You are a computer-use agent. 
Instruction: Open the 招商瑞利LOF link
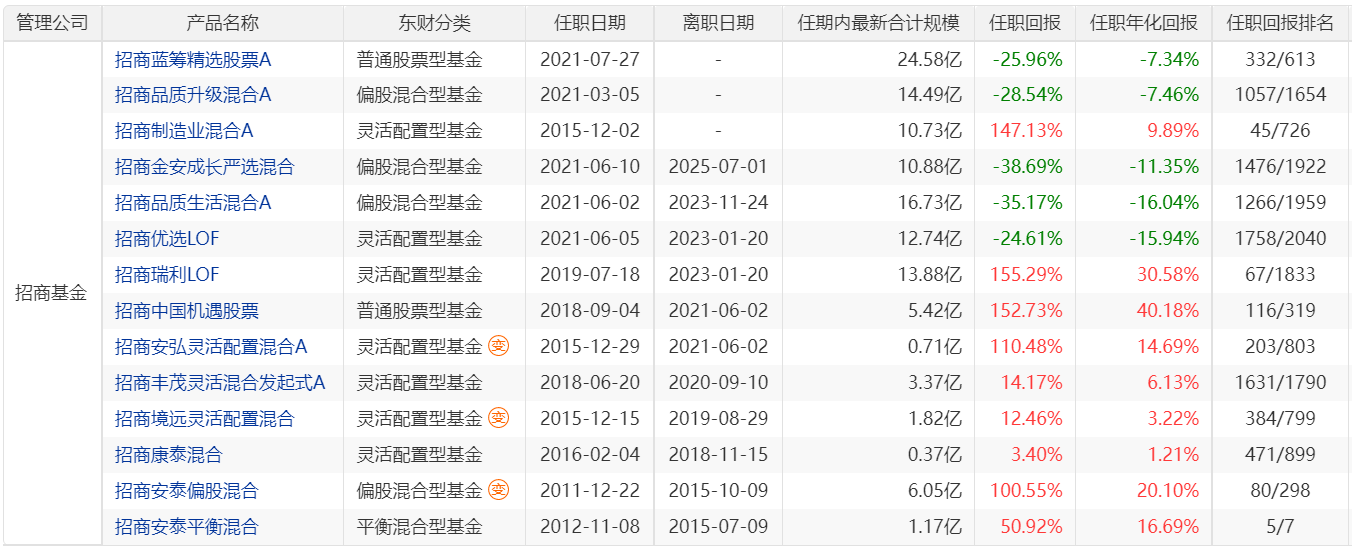pyautogui.click(x=167, y=275)
